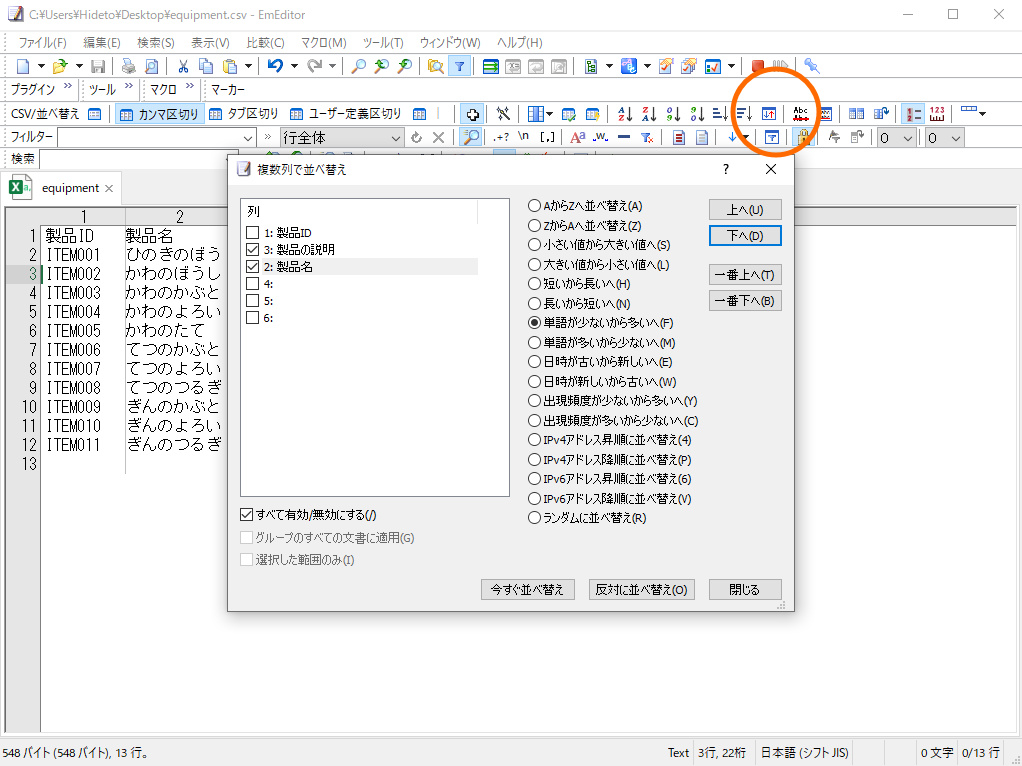The image size is (1022, 766).
Task: Click the 今すぐ並べ替え button
Action: click(527, 589)
